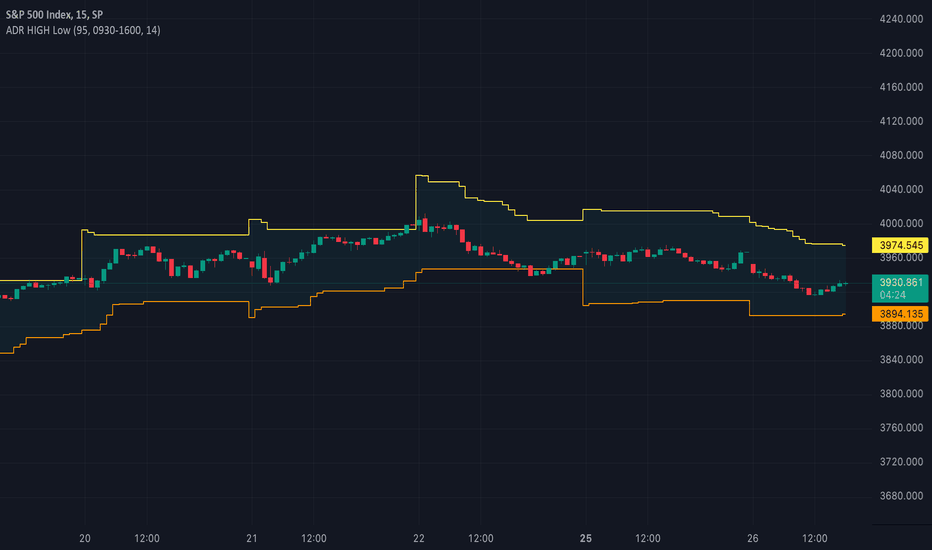This screenshot has height=550, width=932.
Task: Click the orange 3894.135 price label
Action: click(900, 314)
